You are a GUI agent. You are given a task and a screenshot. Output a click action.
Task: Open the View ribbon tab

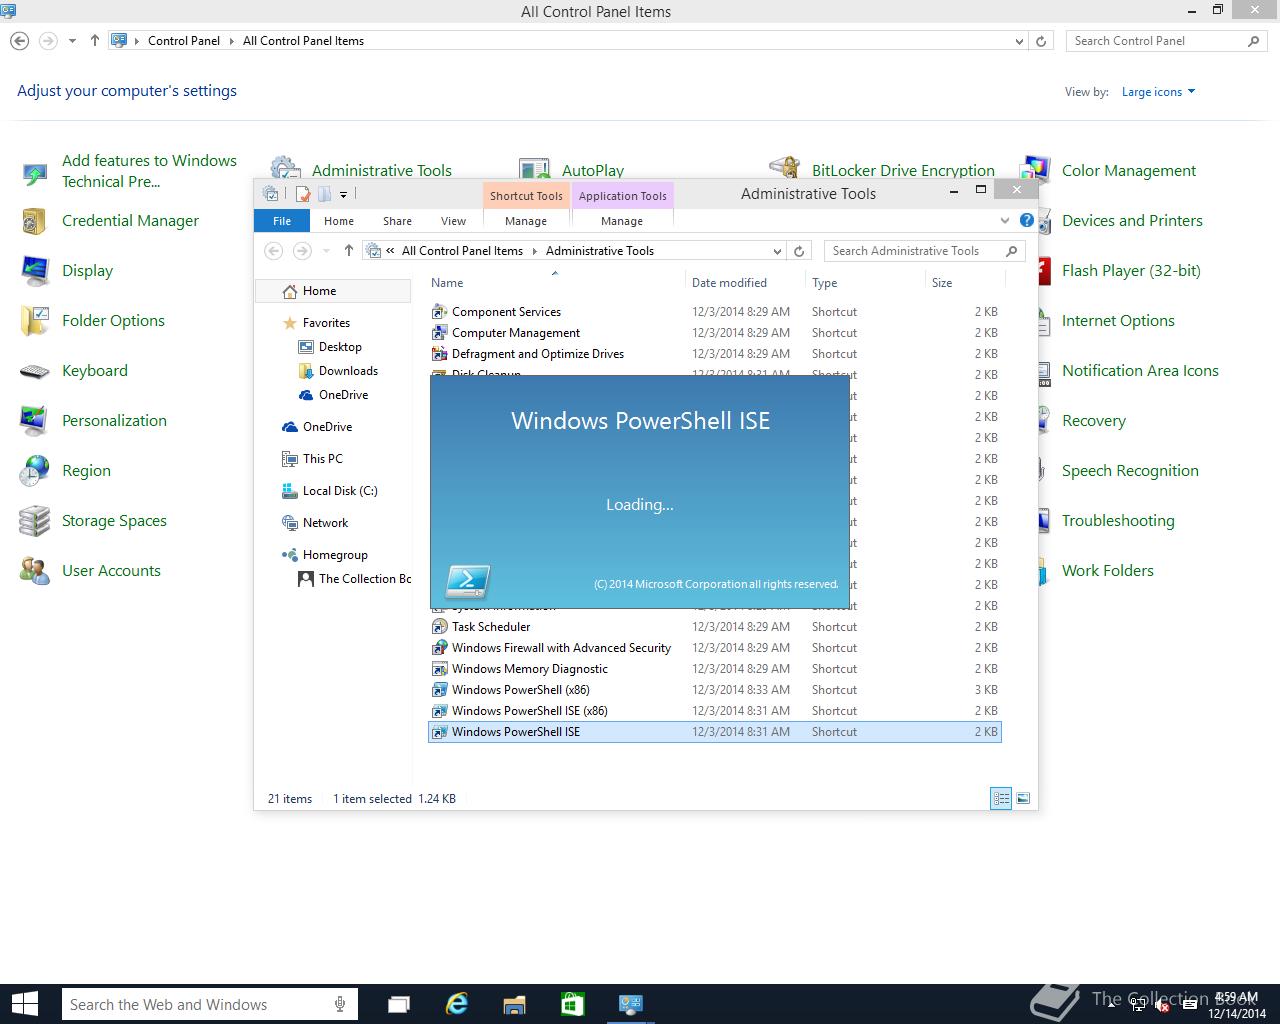point(453,221)
